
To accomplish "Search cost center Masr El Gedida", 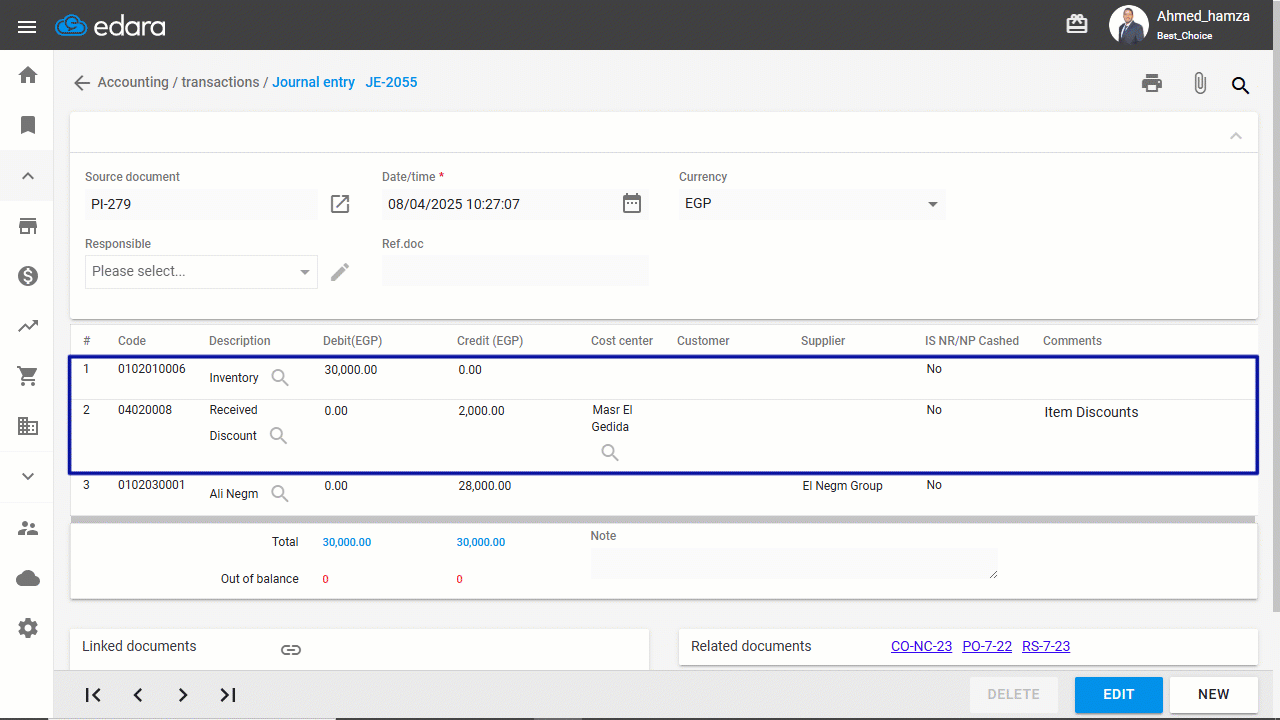I will pyautogui.click(x=610, y=453).
